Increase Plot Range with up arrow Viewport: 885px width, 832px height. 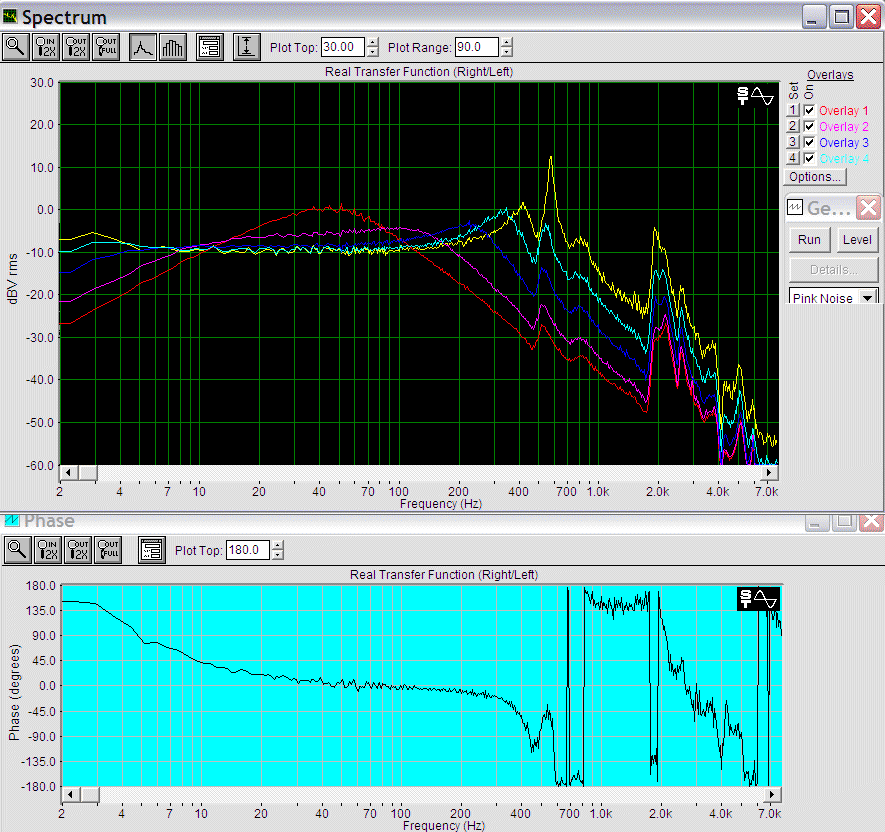pos(507,42)
